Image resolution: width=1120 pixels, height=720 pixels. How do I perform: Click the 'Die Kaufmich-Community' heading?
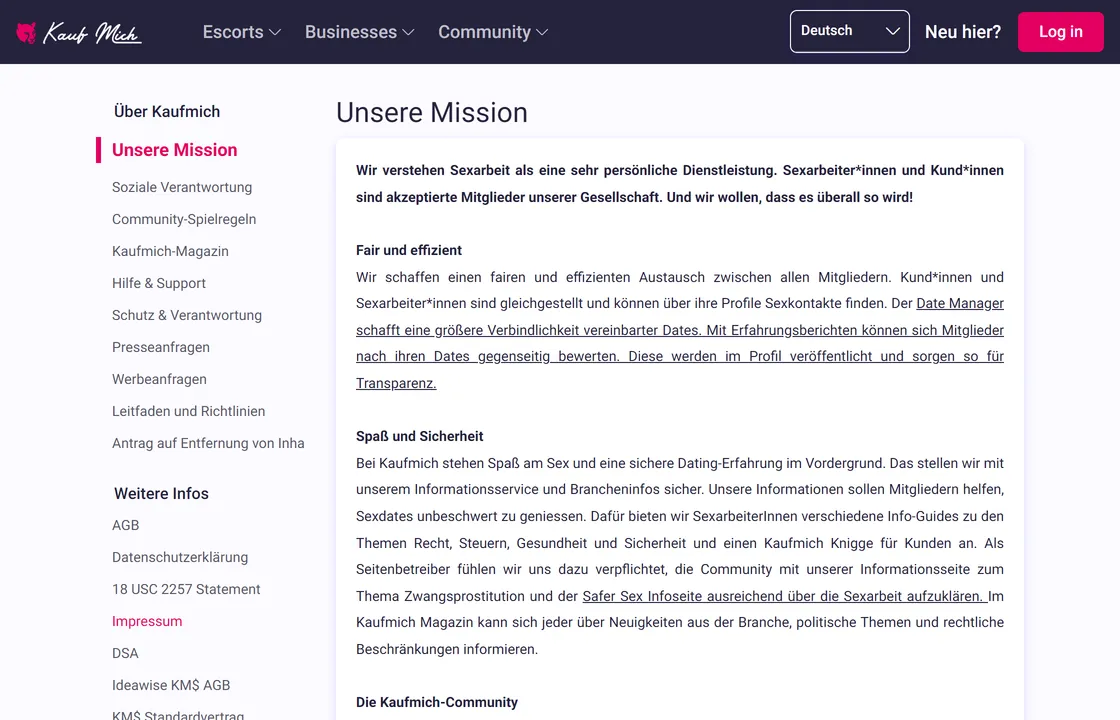click(x=437, y=702)
